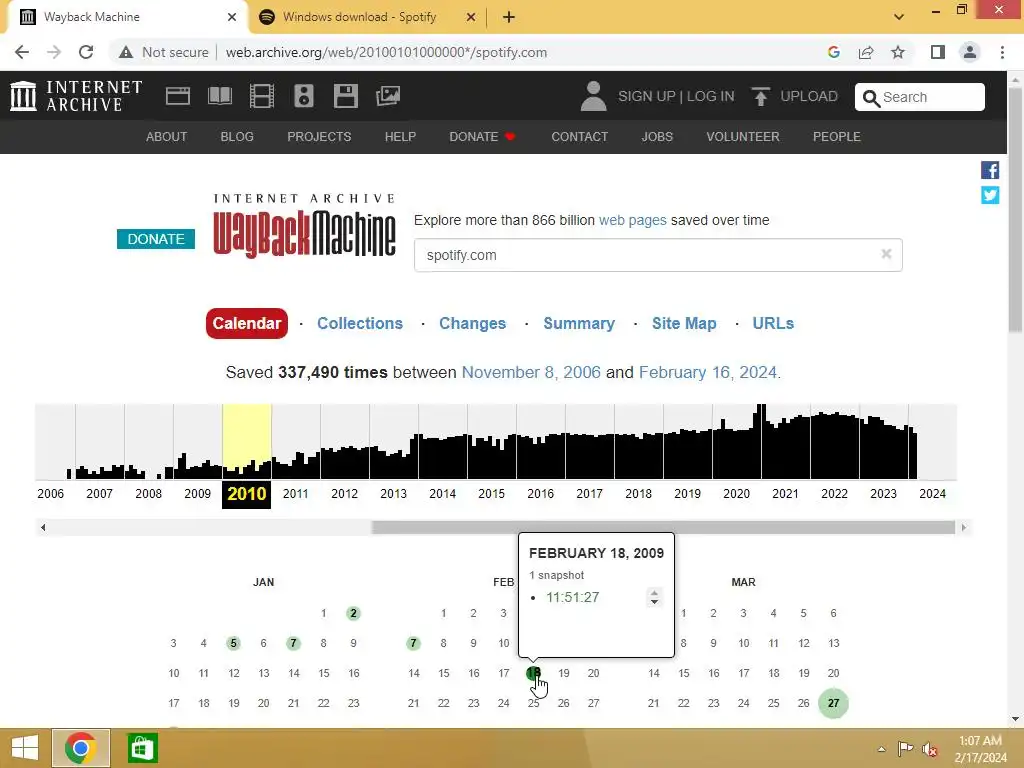Open a new browser tab with plus
Screen dimensions: 1024x768
click(x=509, y=17)
